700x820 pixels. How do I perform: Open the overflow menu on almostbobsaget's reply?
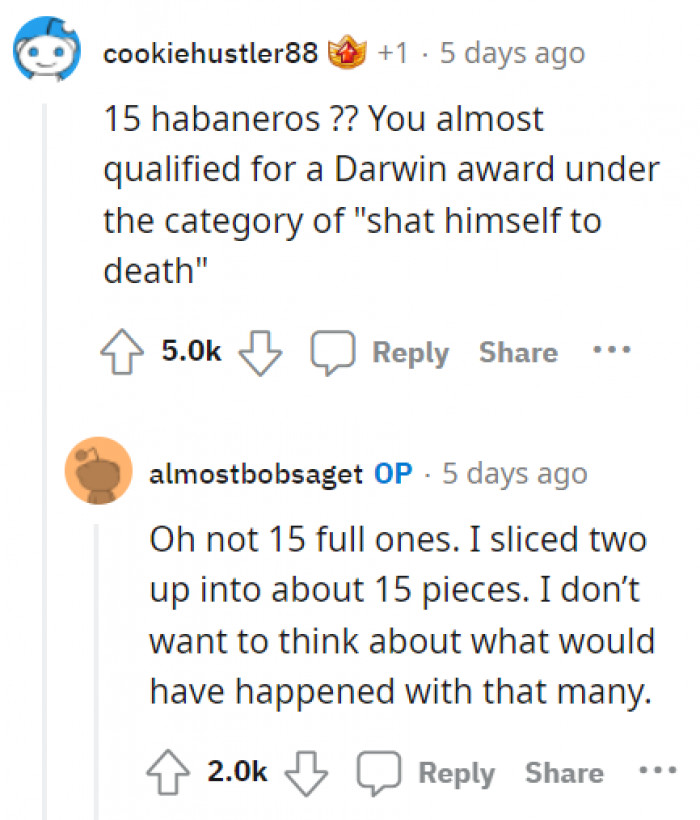click(x=658, y=770)
